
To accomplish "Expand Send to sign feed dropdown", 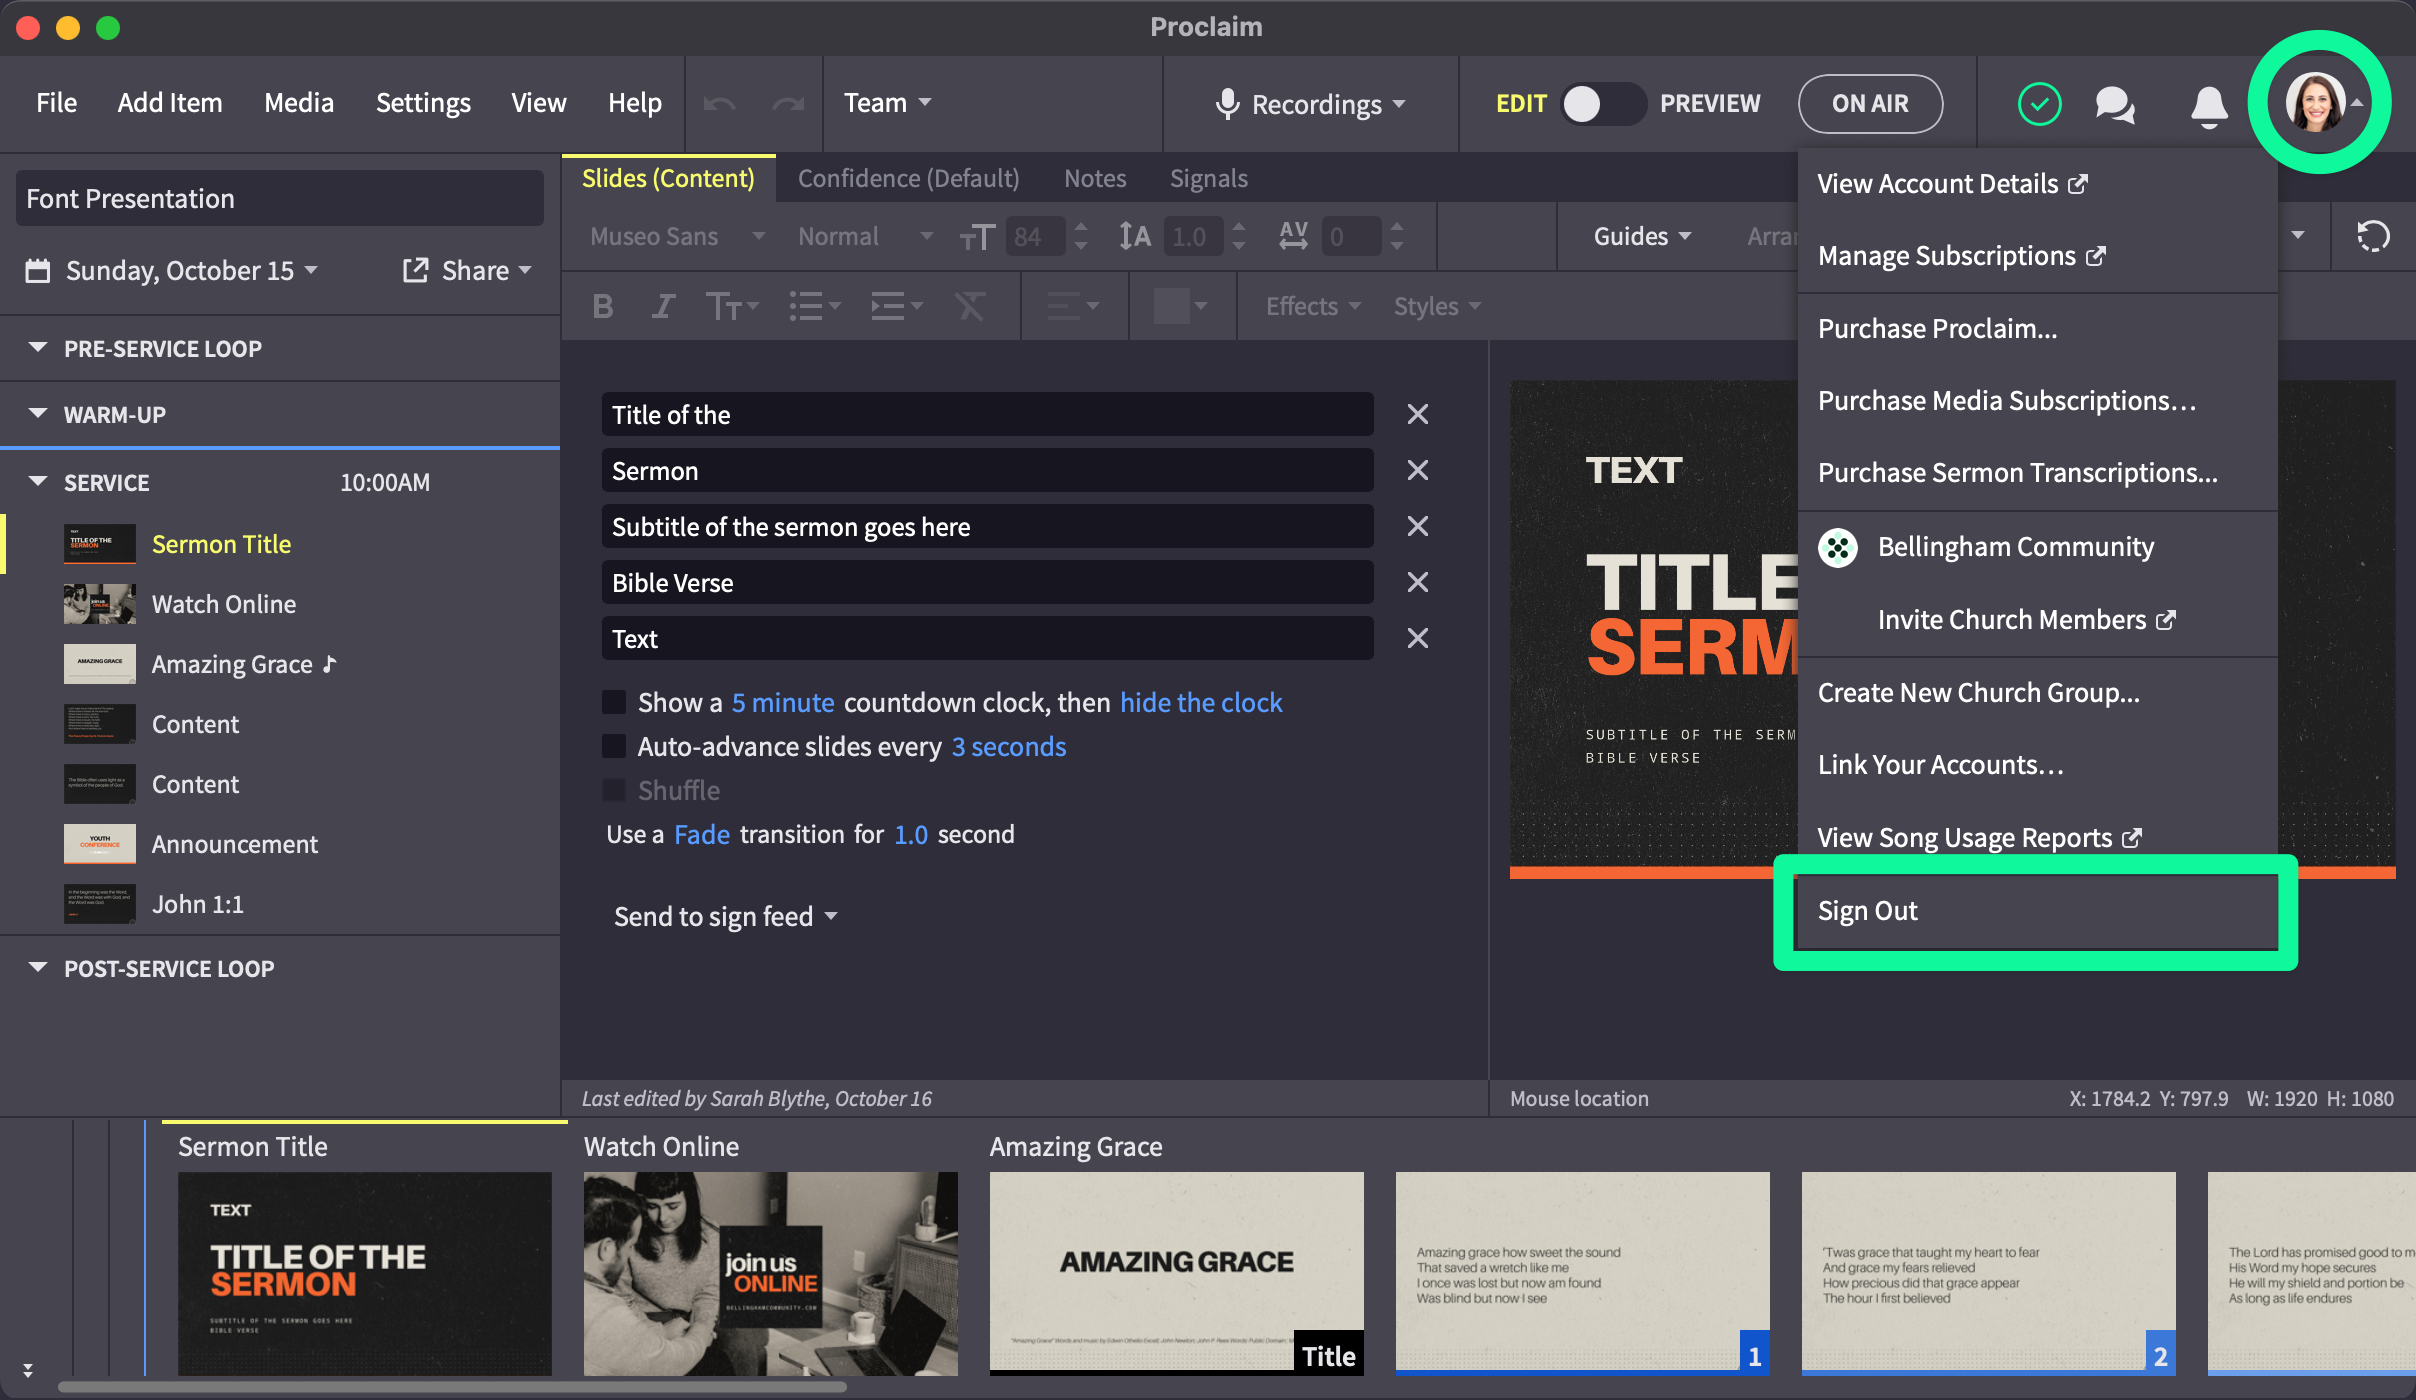I will pos(725,916).
